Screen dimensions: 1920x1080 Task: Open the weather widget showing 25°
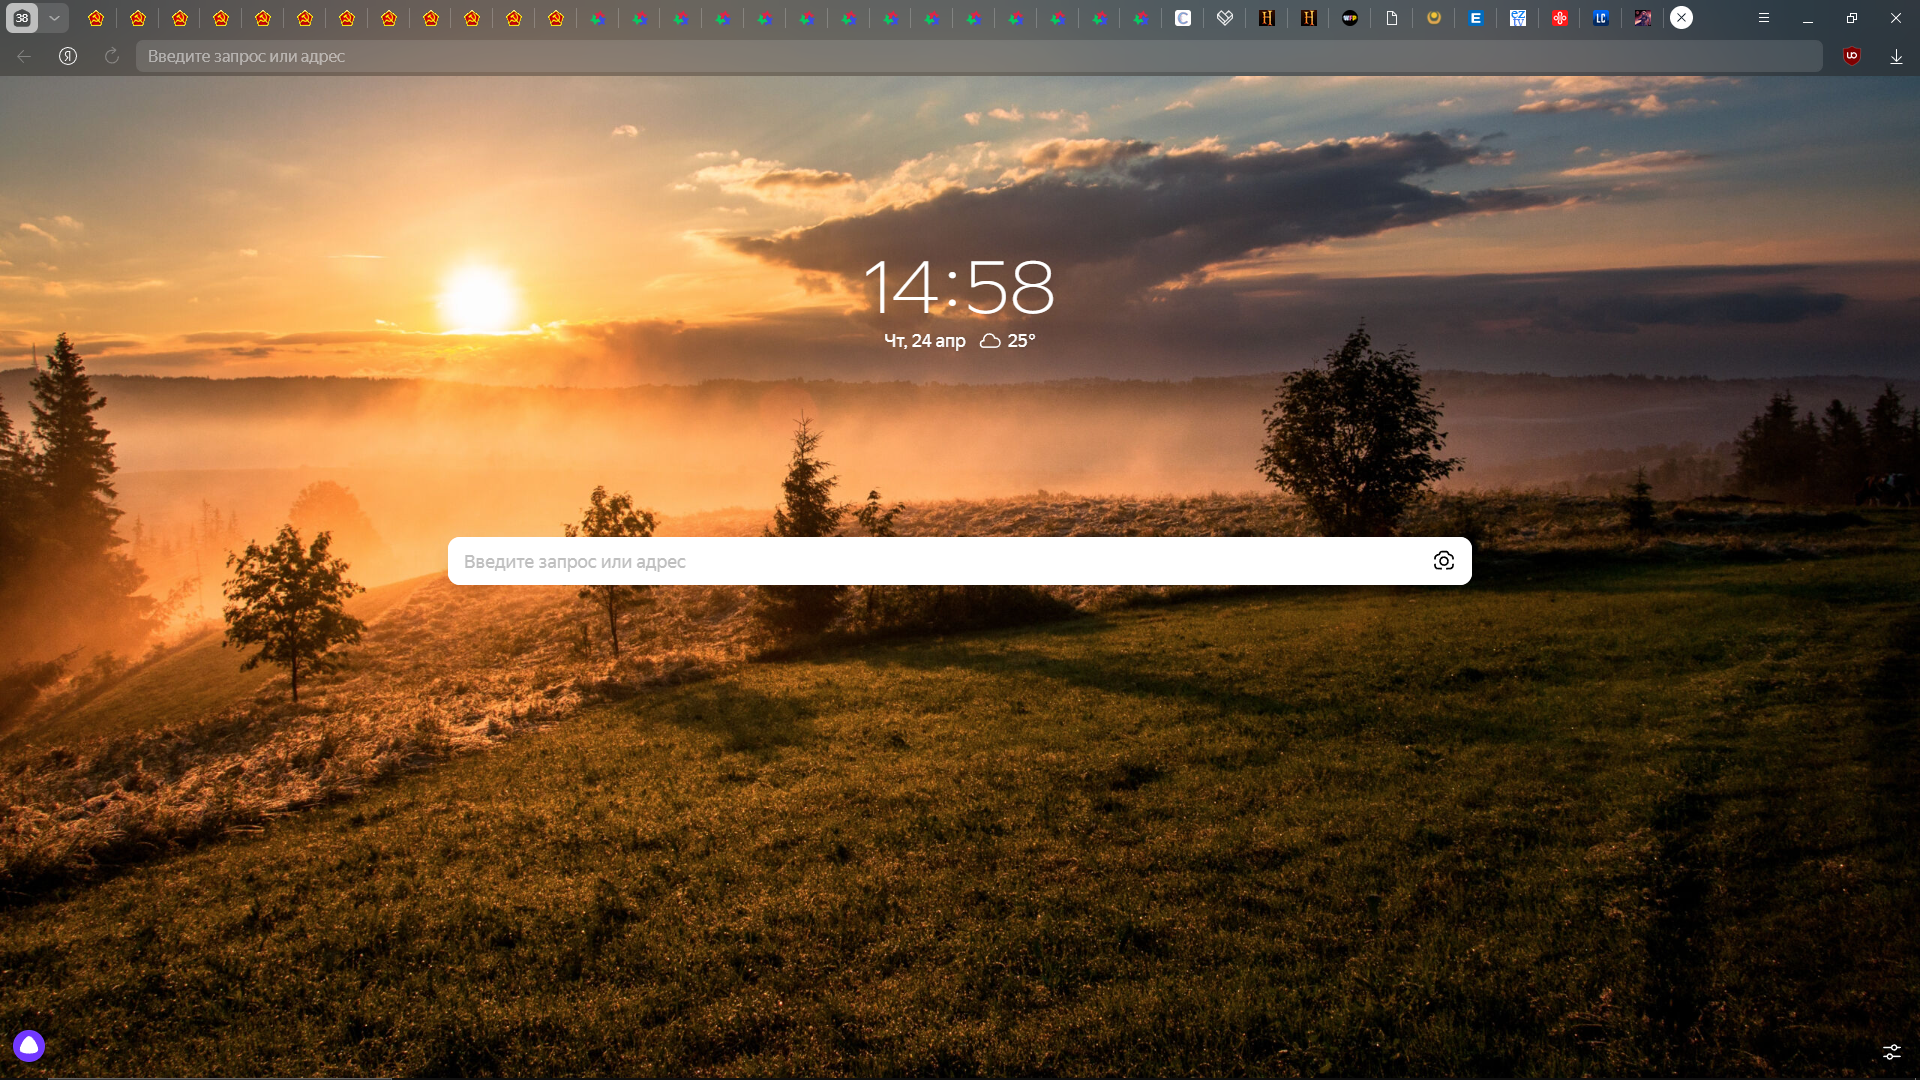(x=1008, y=341)
